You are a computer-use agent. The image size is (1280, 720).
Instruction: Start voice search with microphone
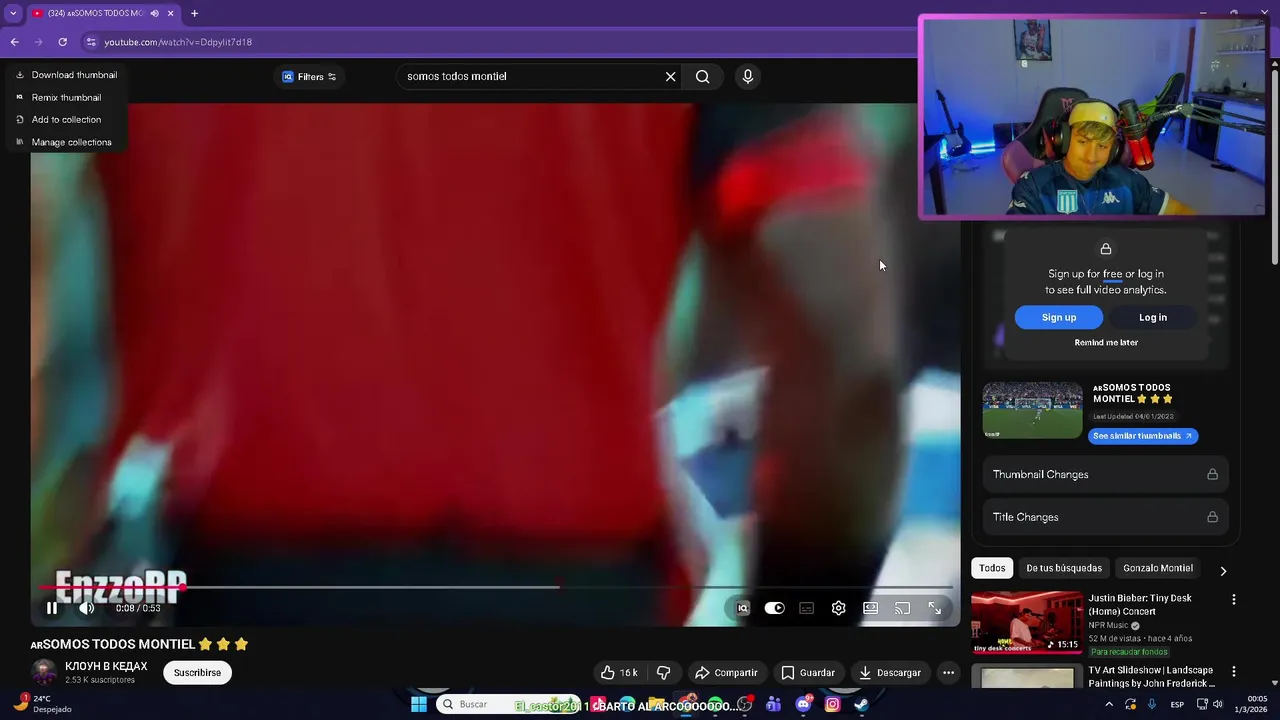click(747, 76)
